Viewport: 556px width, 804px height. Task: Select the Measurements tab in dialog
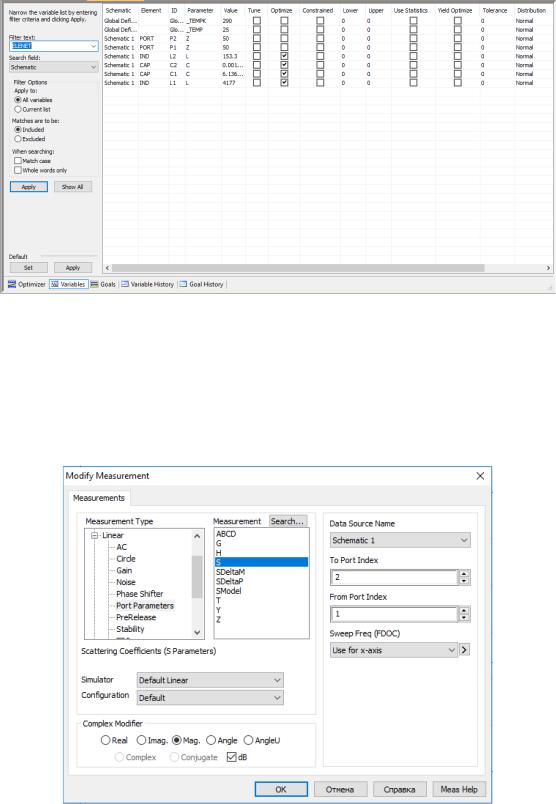click(98, 498)
